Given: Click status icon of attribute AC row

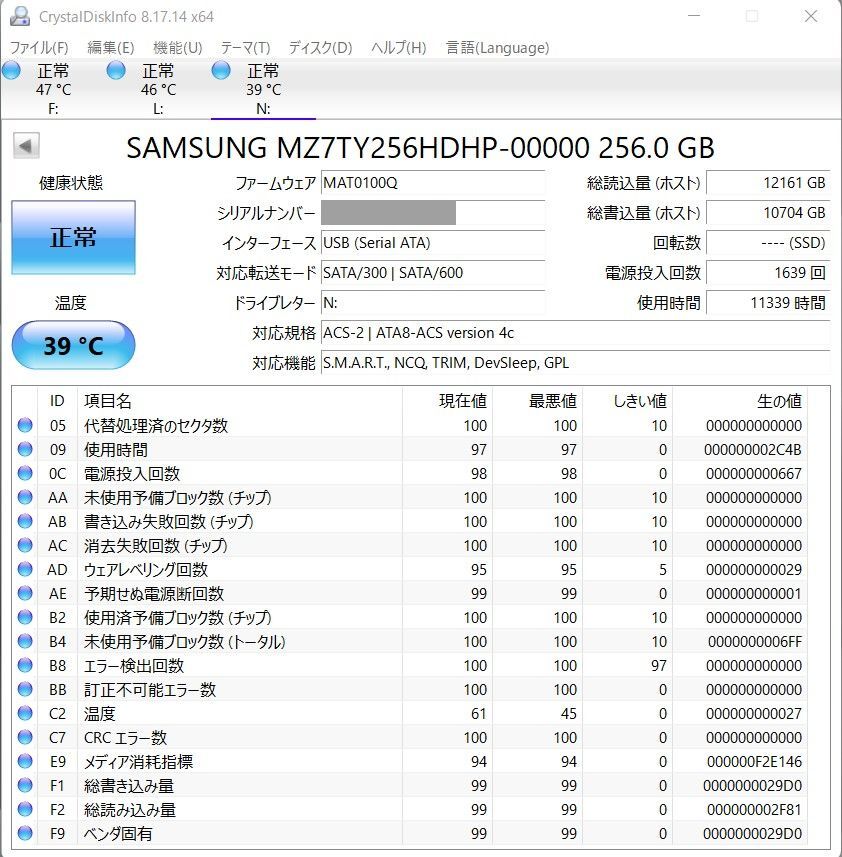Looking at the screenshot, I should [25, 545].
